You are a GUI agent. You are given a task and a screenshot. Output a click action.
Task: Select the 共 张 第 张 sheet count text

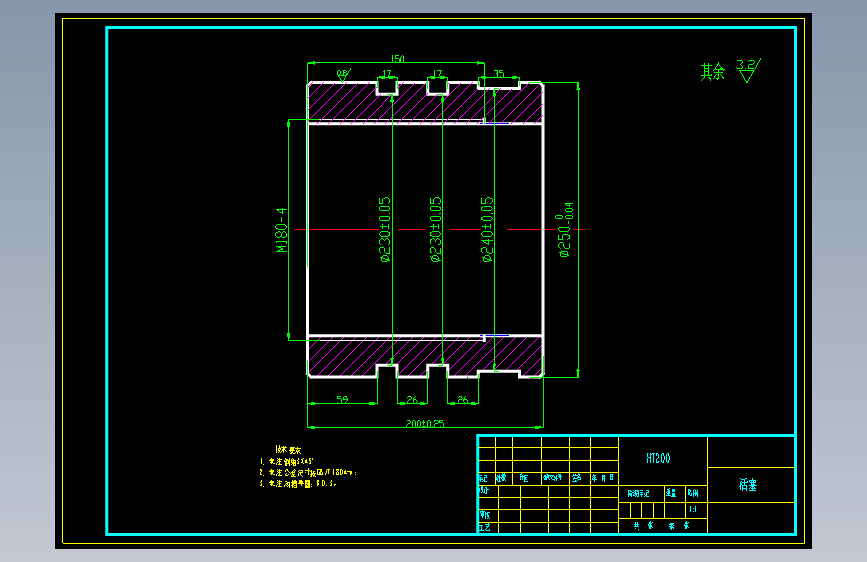pyautogui.click(x=661, y=525)
